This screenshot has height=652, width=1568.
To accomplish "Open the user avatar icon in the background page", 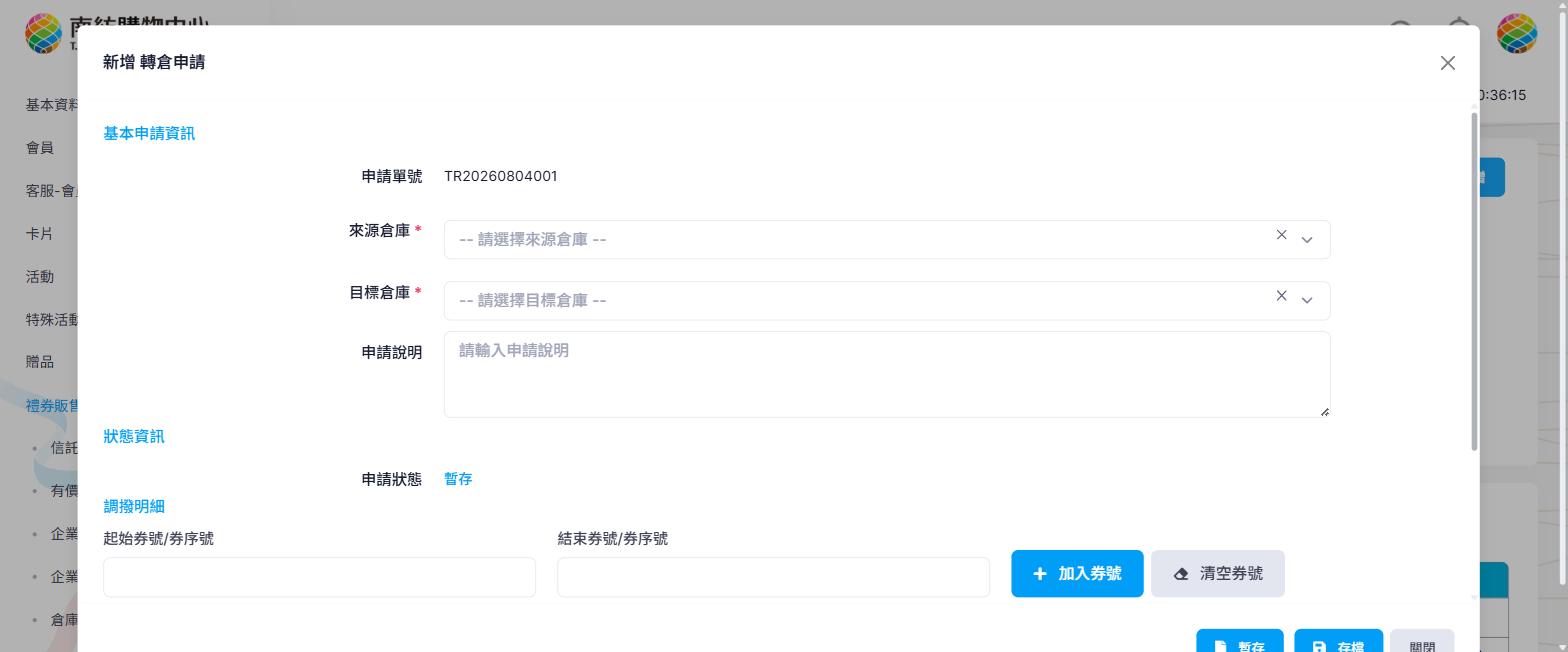I will [x=1516, y=33].
